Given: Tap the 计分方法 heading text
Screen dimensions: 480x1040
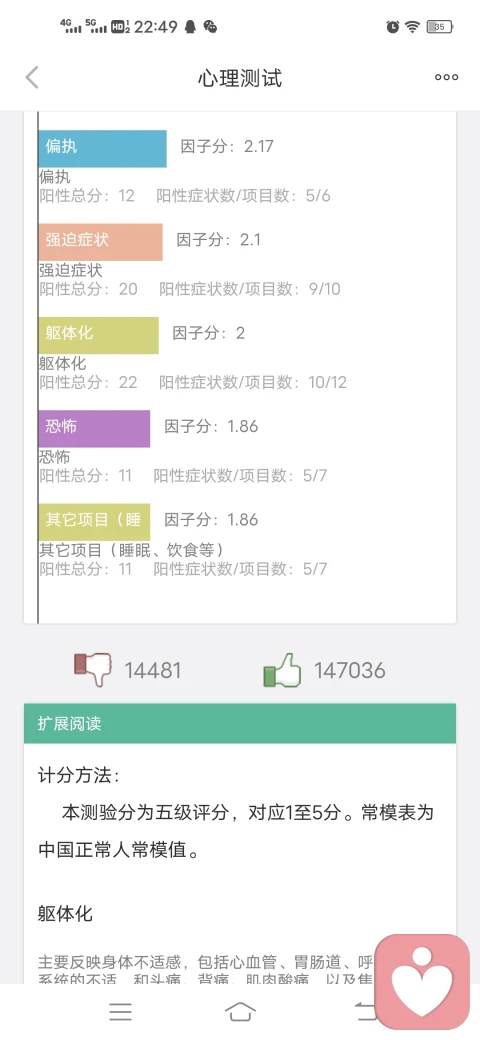Looking at the screenshot, I should tap(79, 775).
